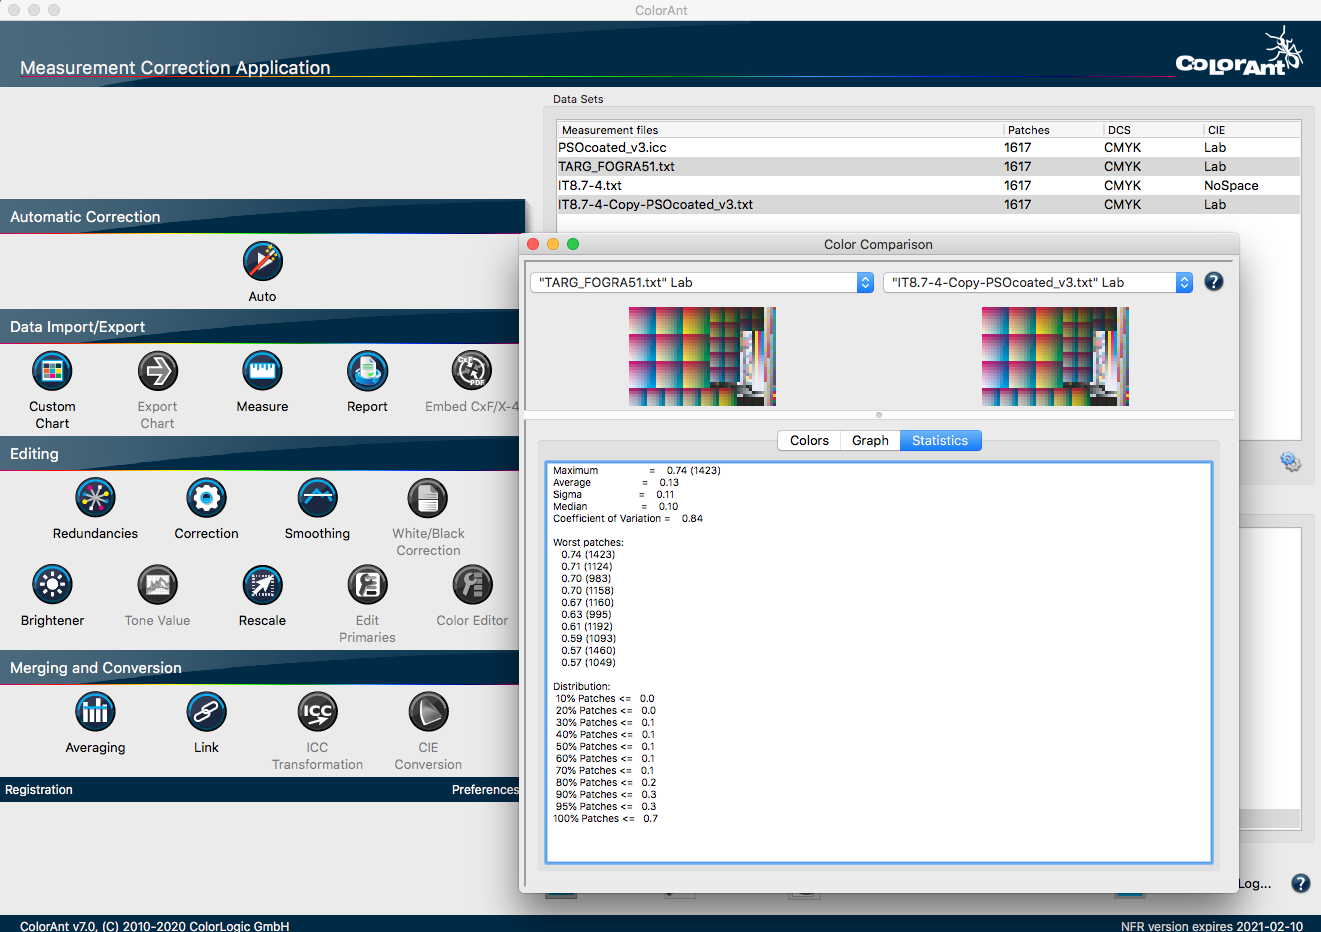Open the Brightener tool
Screen dimensions: 1321x932
click(52, 585)
